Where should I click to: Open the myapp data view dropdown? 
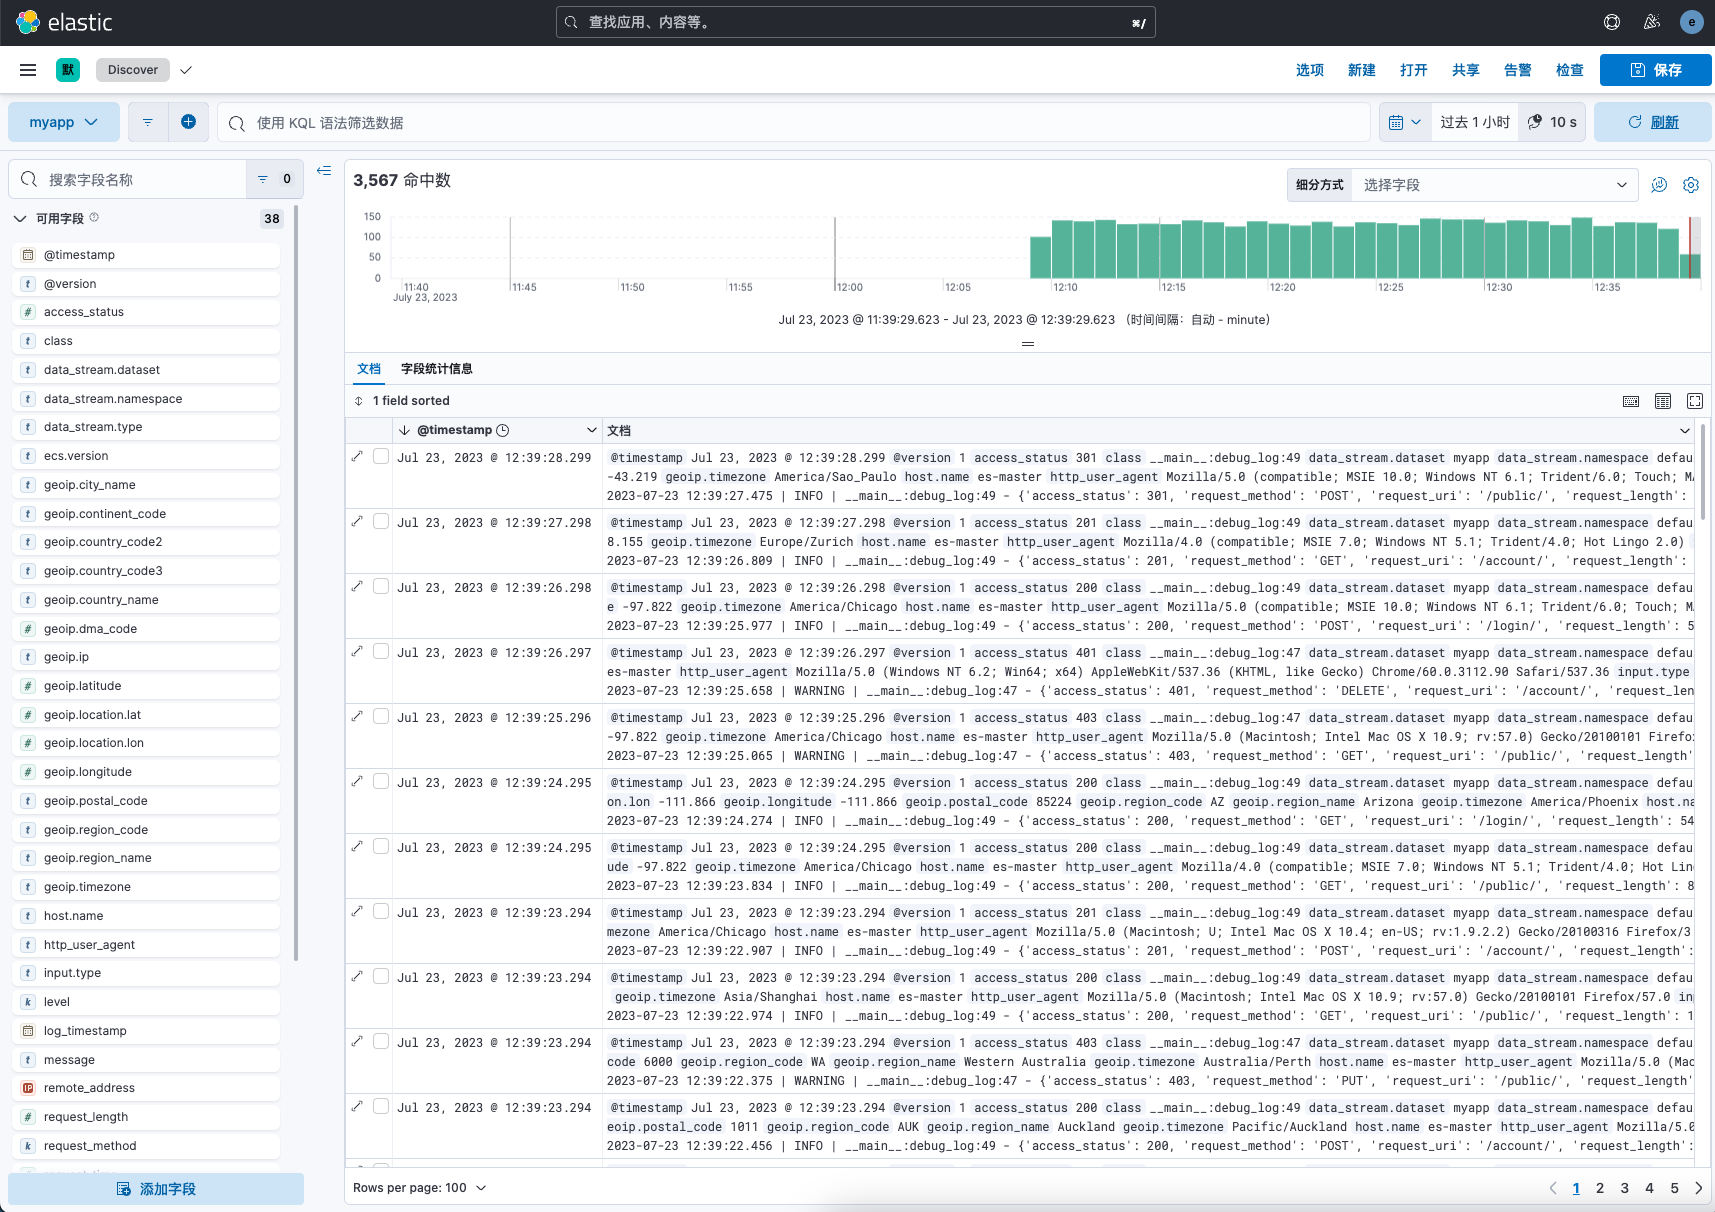tap(64, 122)
